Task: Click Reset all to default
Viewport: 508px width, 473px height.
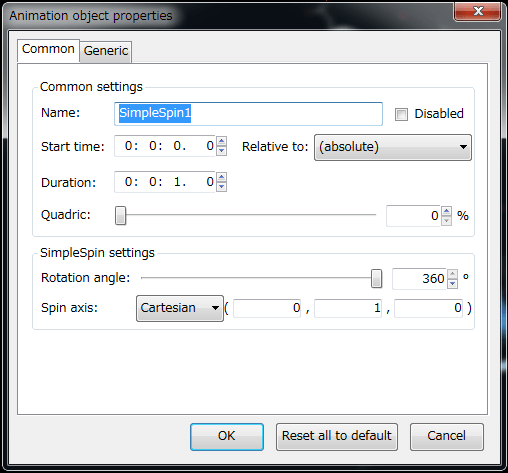Action: coord(337,437)
